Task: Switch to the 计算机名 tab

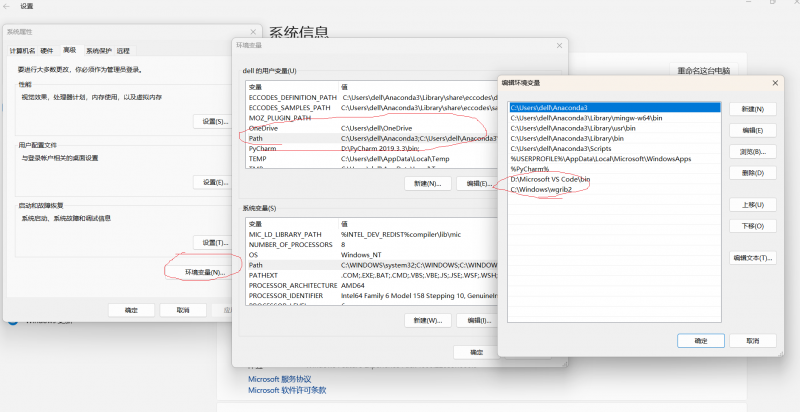Action: coord(22,50)
